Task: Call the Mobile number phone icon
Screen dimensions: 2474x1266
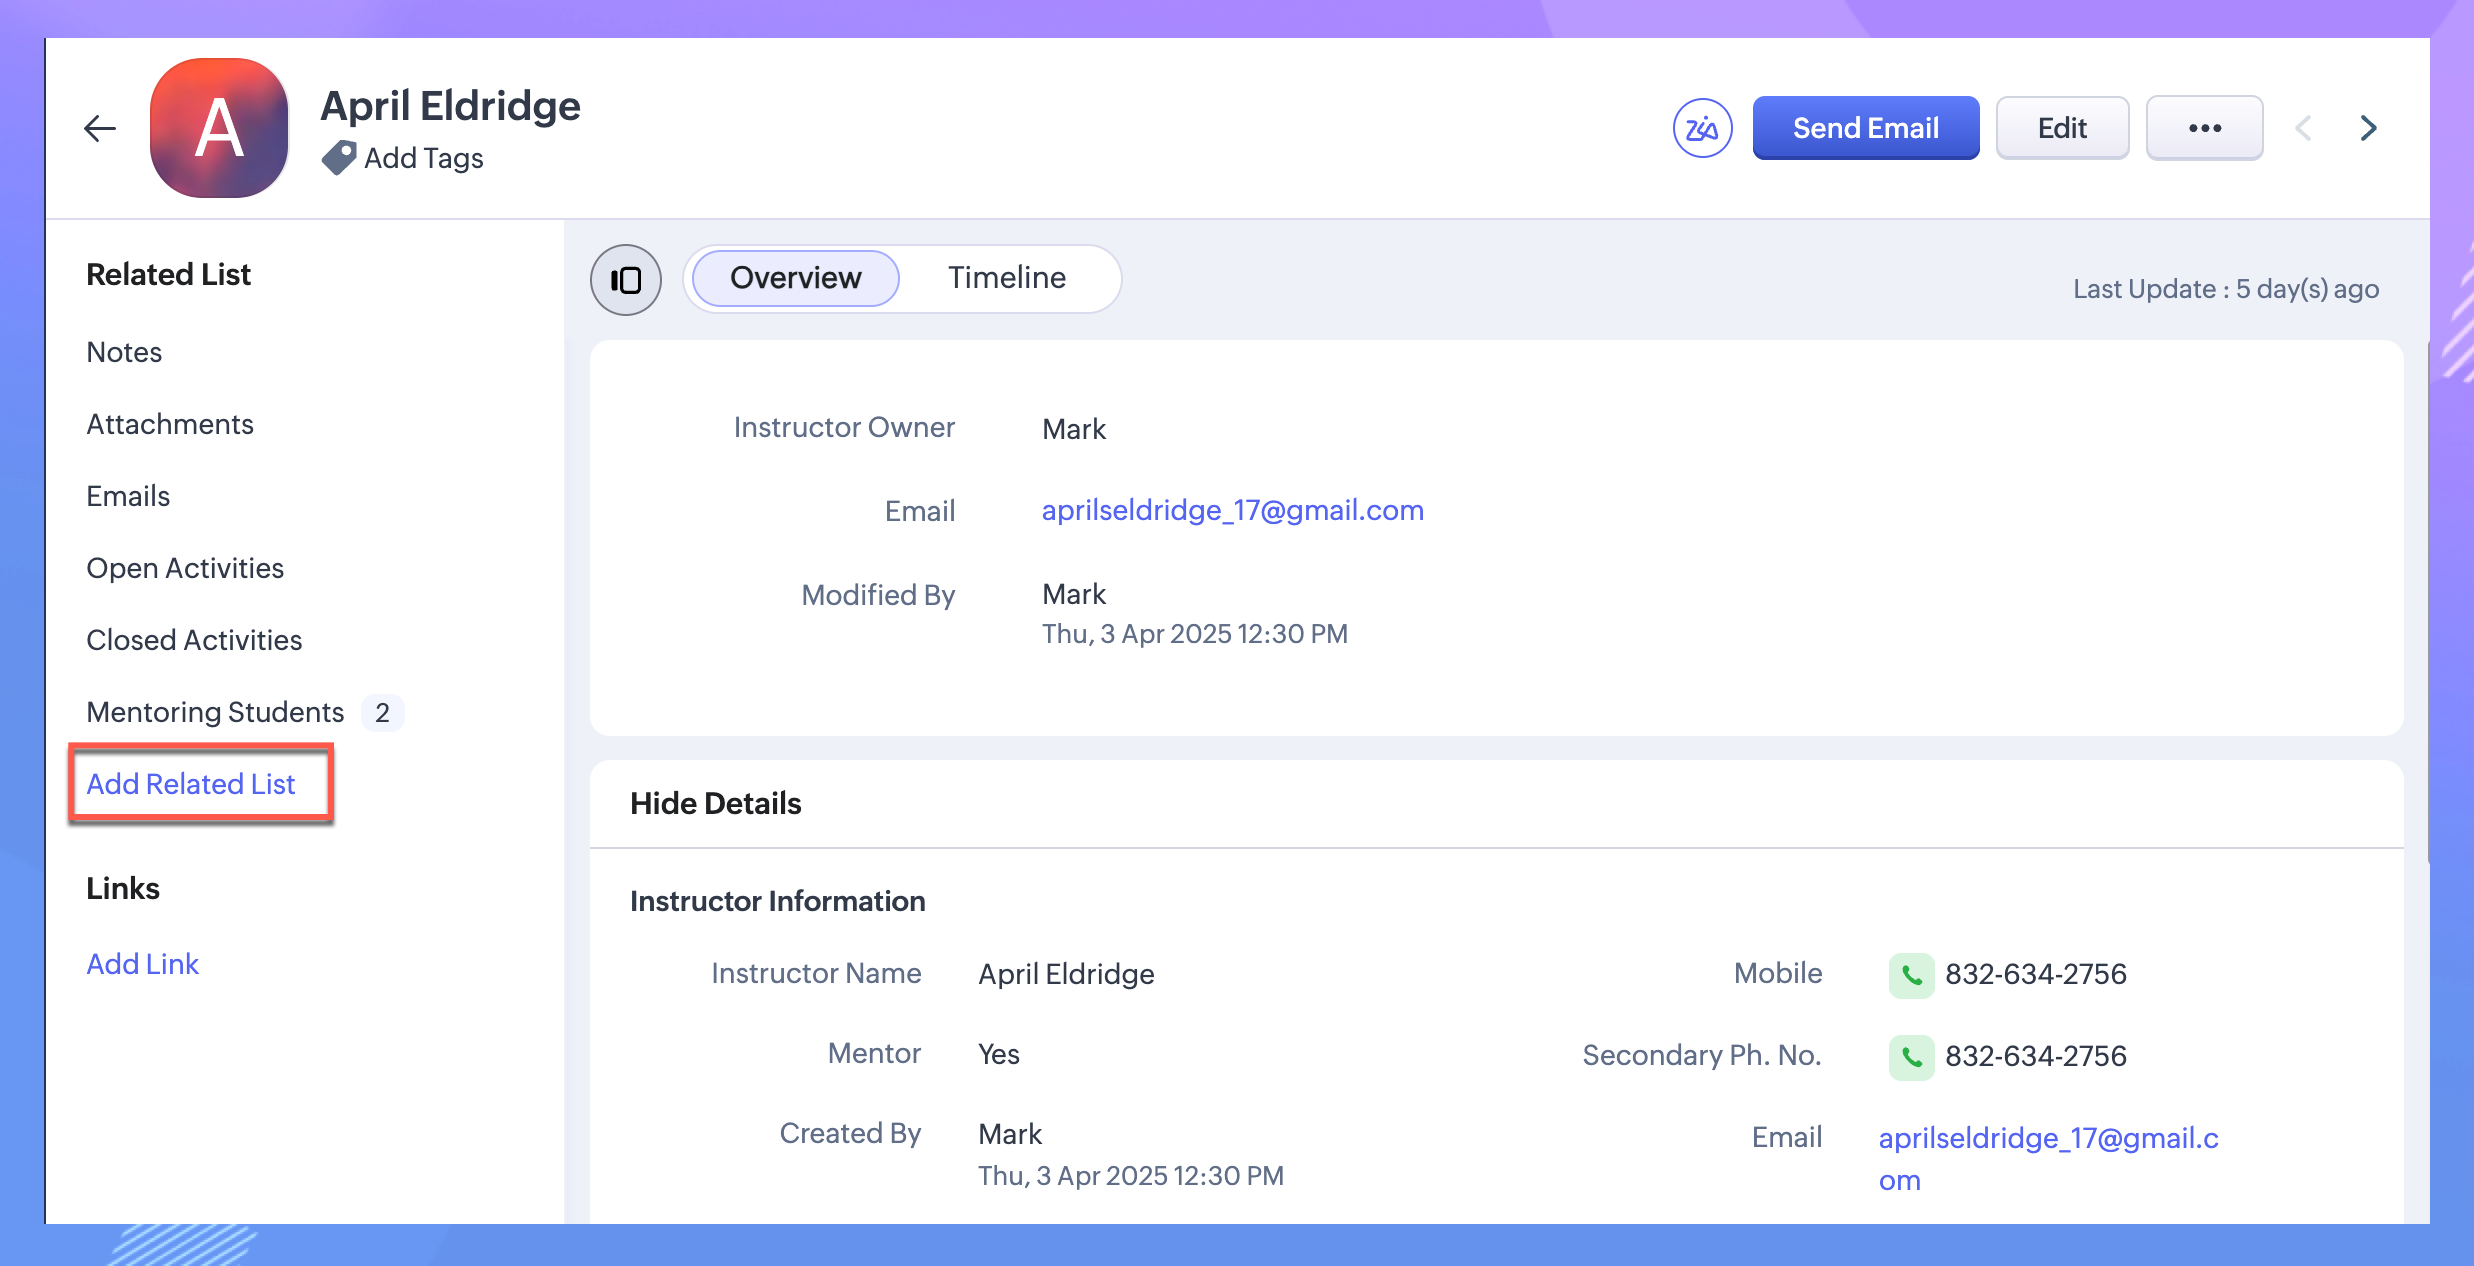Action: click(x=1911, y=975)
